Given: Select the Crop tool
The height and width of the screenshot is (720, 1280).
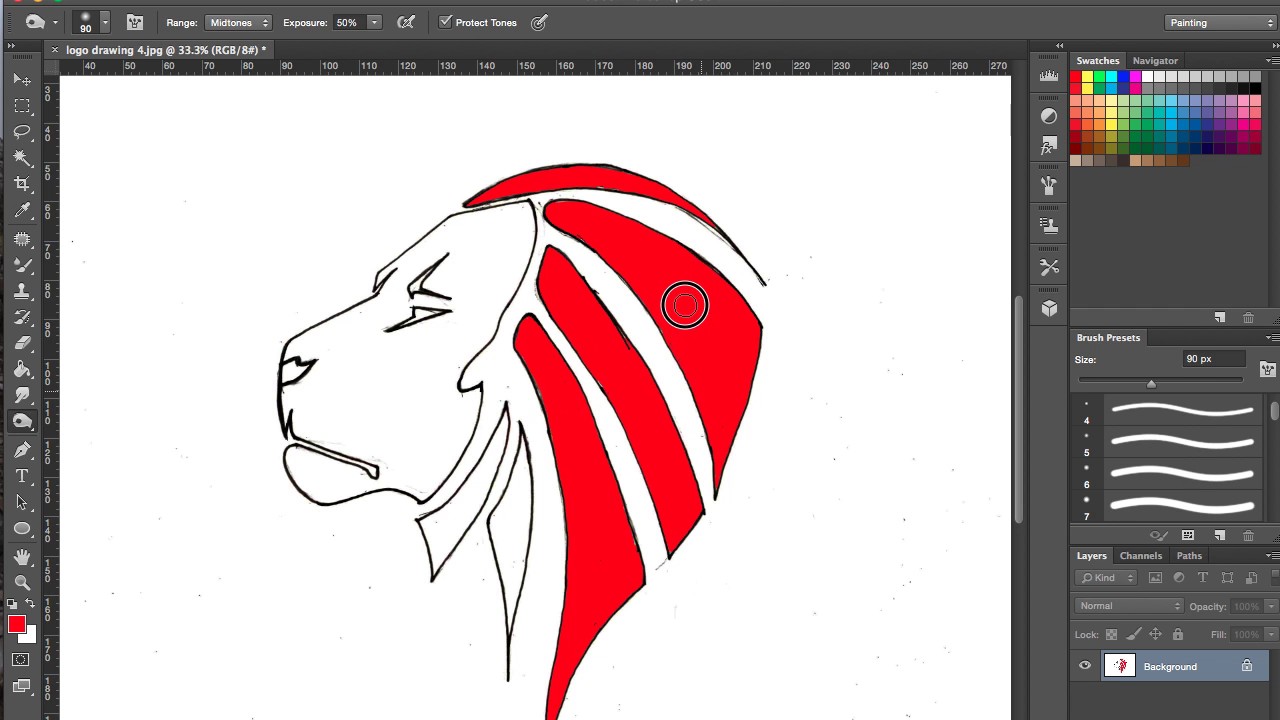Looking at the screenshot, I should pyautogui.click(x=22, y=183).
